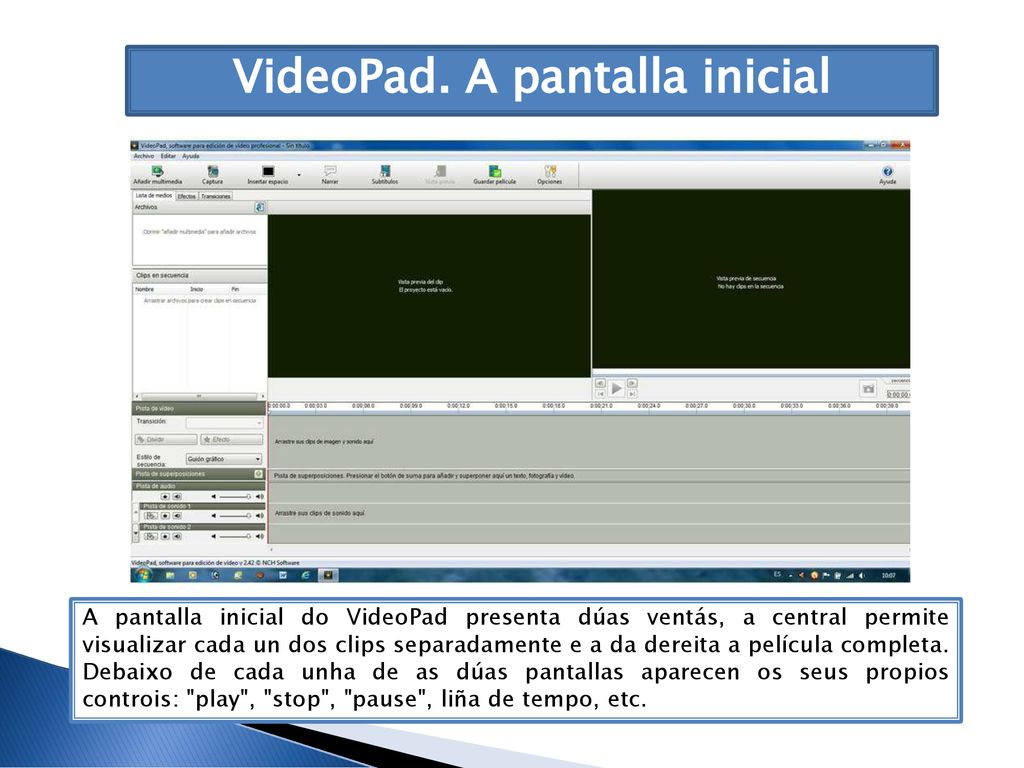
Task: Toggle the first button in Pista de audio row
Action: [165, 496]
